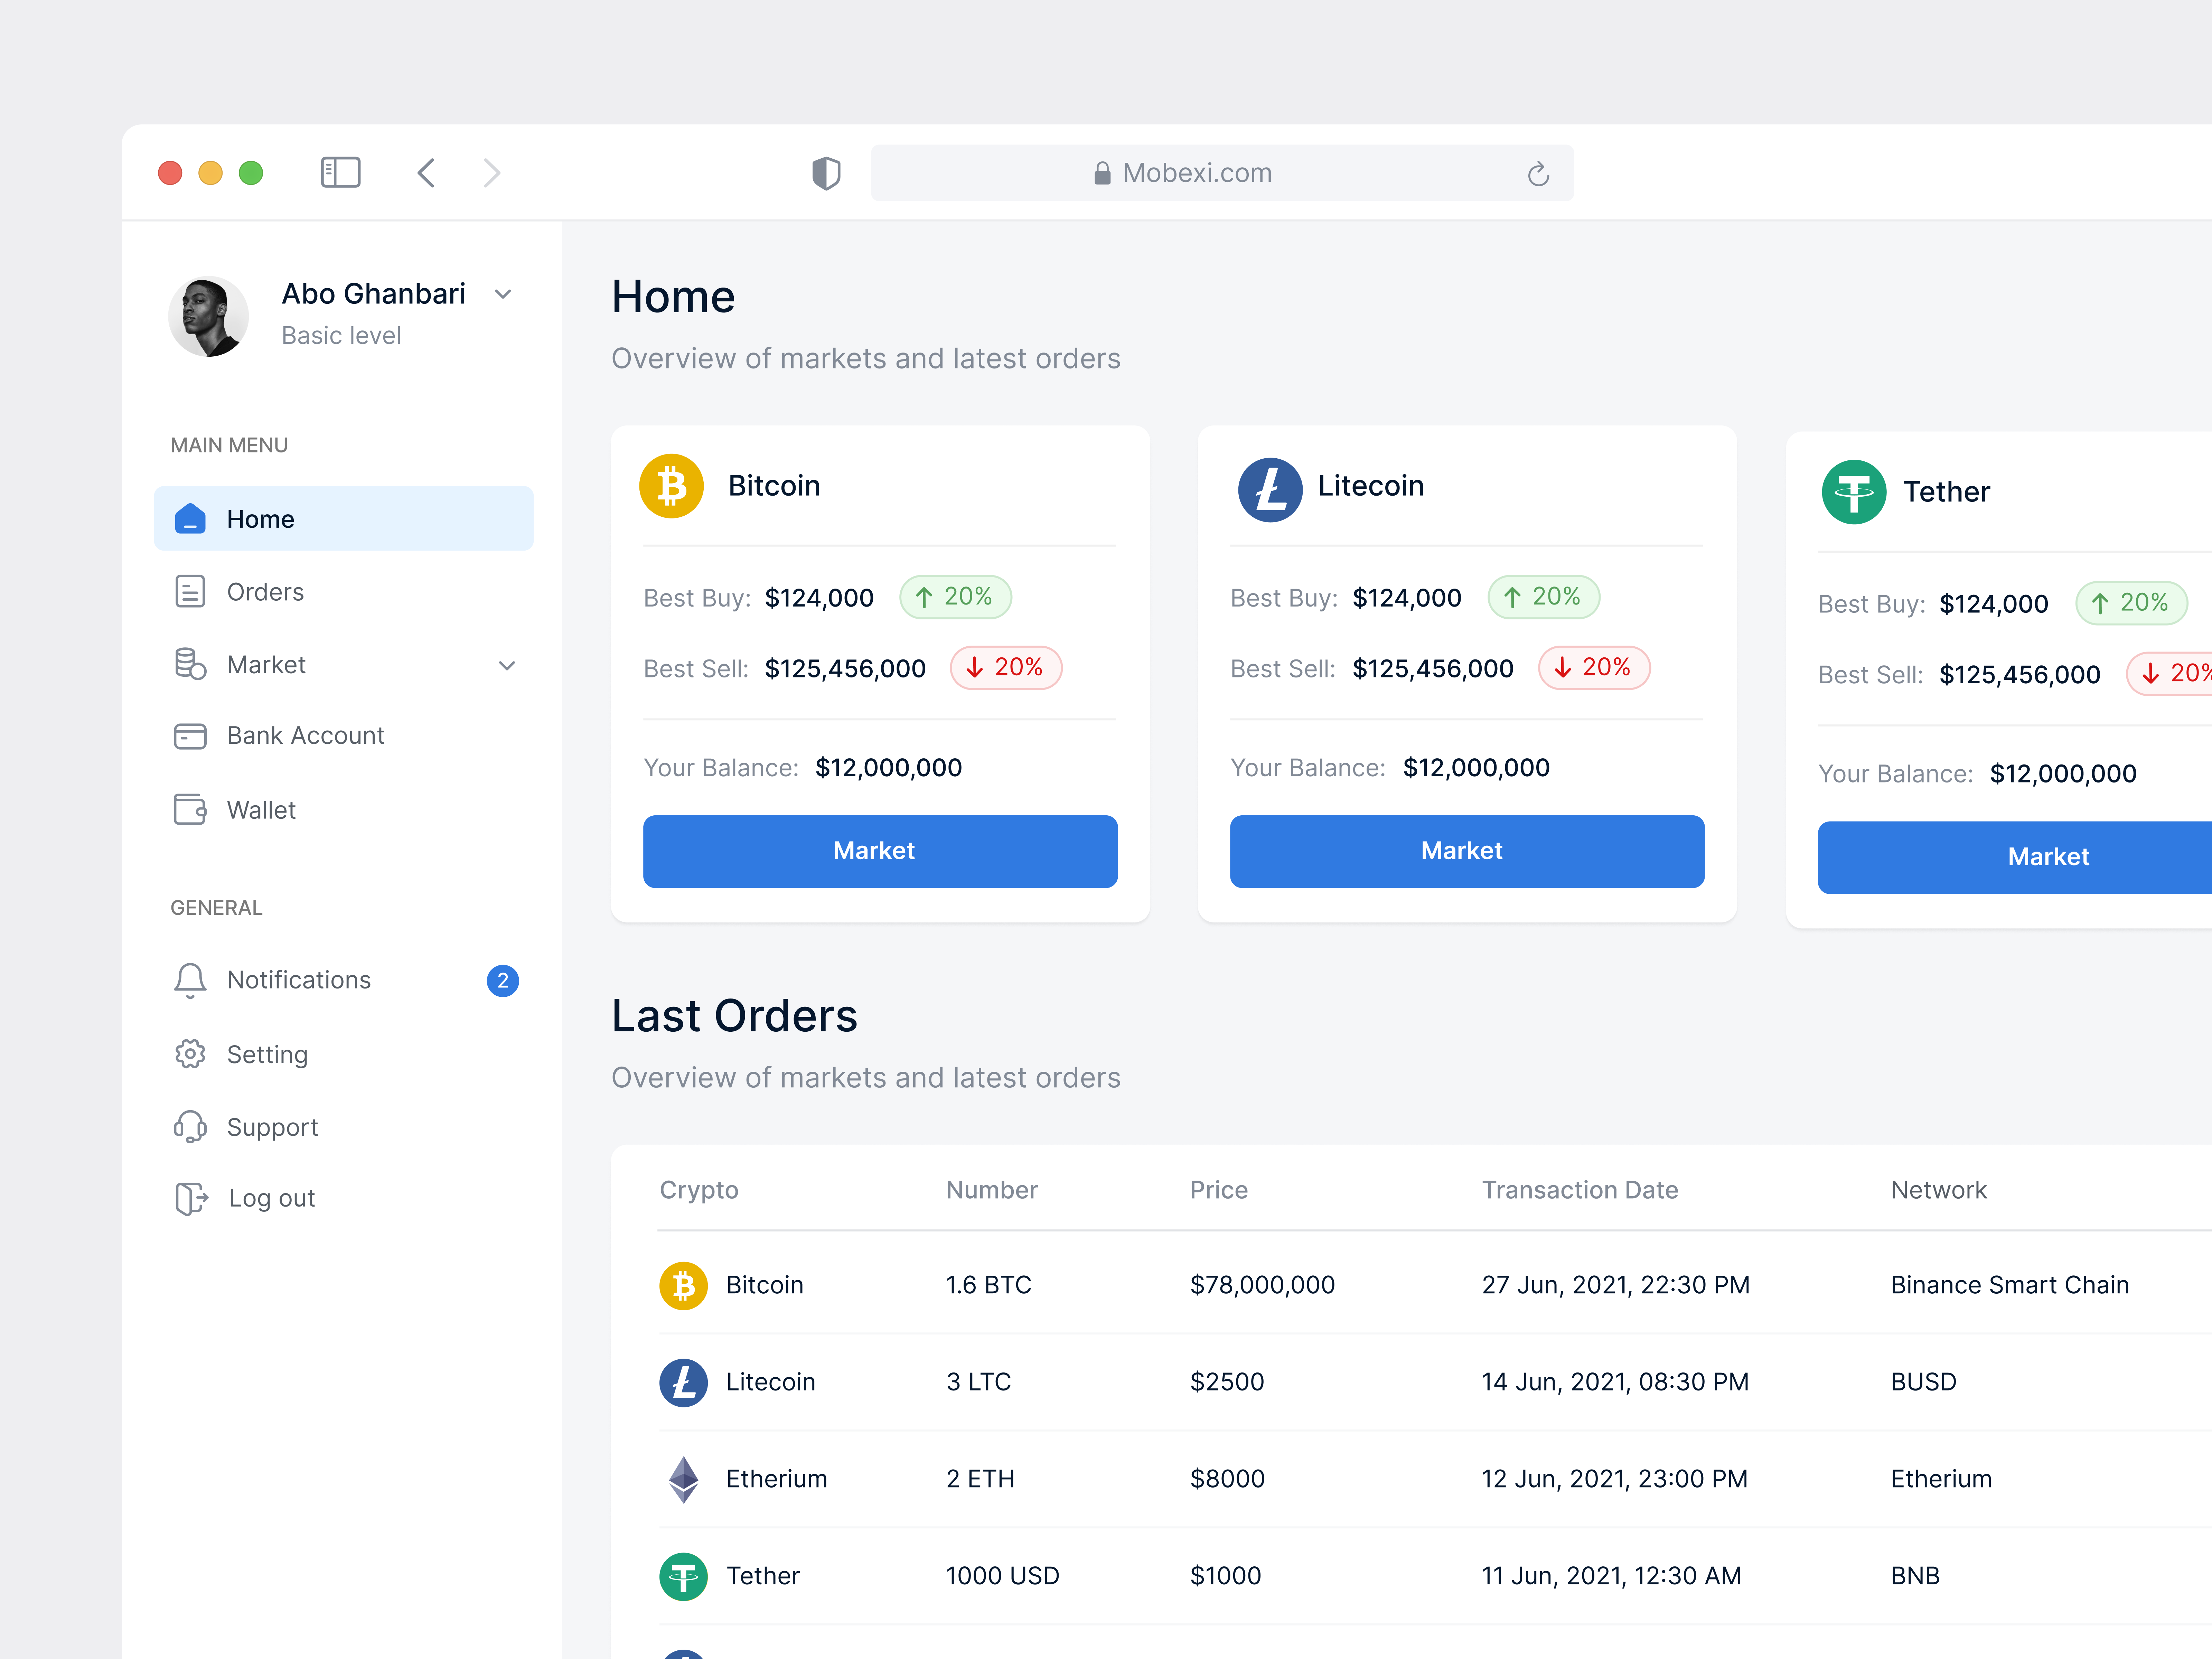This screenshot has height=1659, width=2212.
Task: Click the Setting gear icon
Action: click(190, 1054)
